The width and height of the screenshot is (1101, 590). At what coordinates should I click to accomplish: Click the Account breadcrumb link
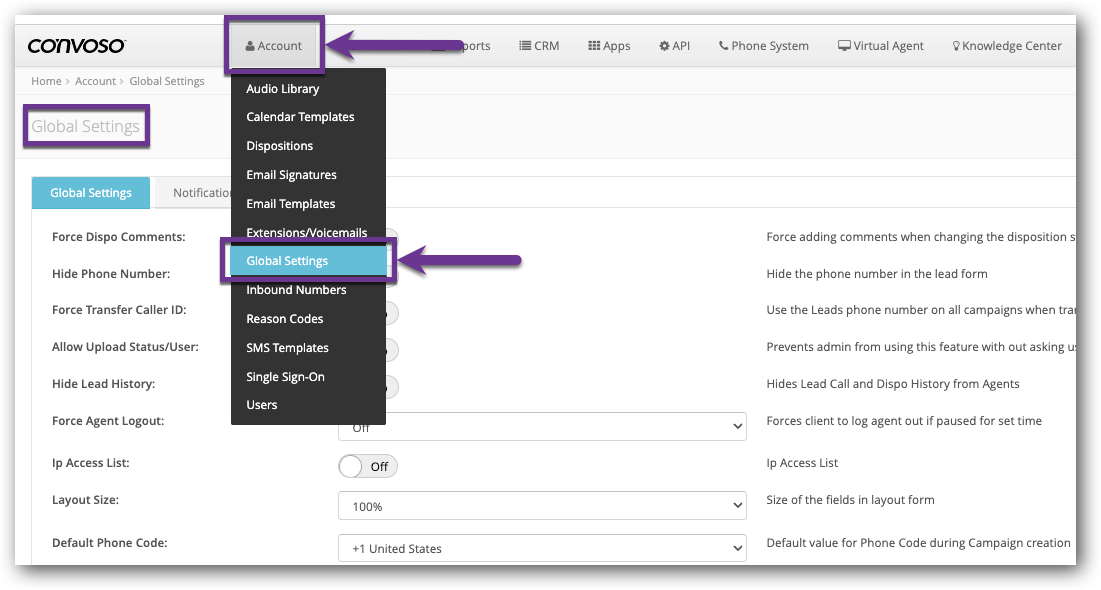(95, 81)
